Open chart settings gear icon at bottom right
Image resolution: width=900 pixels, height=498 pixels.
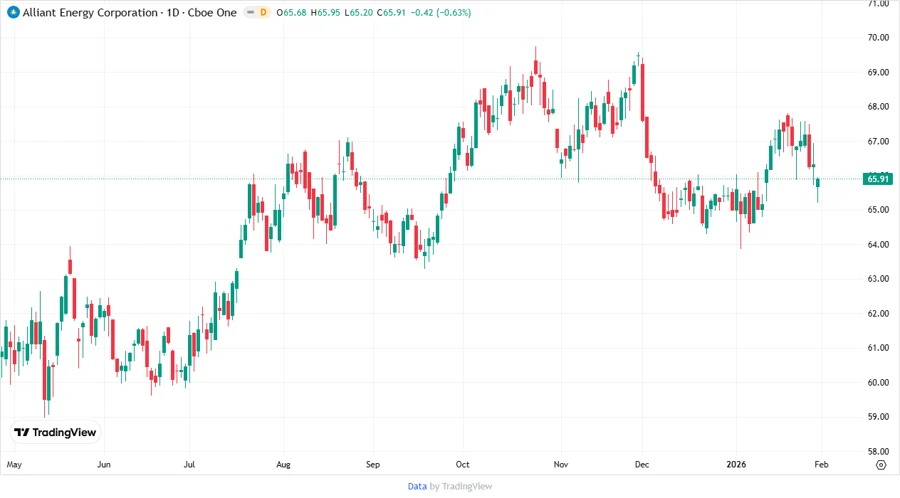881,465
